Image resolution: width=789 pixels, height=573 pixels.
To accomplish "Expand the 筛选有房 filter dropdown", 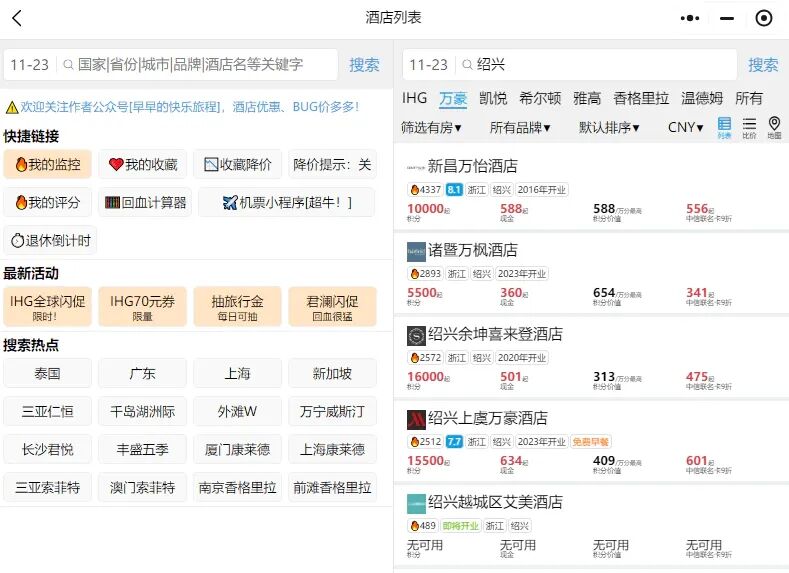I will coord(431,128).
